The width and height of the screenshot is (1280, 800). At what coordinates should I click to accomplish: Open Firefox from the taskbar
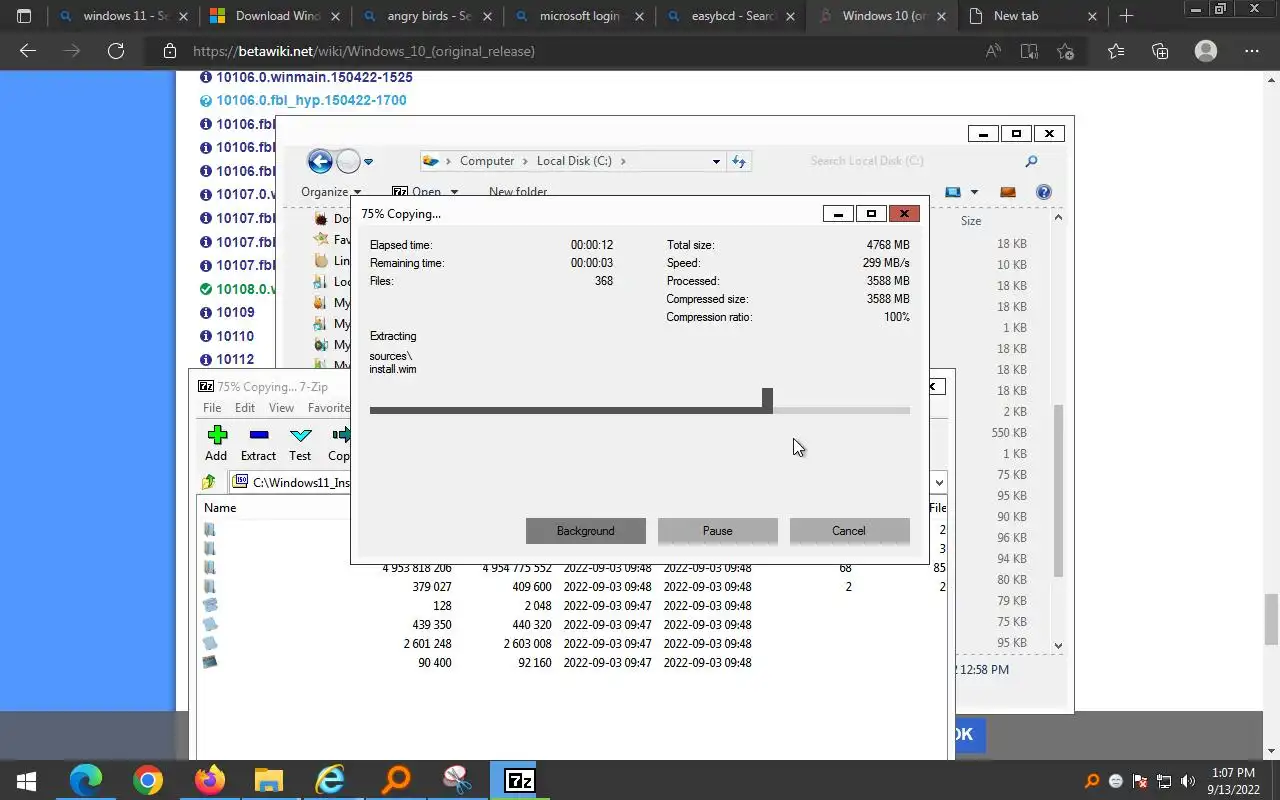coord(210,781)
